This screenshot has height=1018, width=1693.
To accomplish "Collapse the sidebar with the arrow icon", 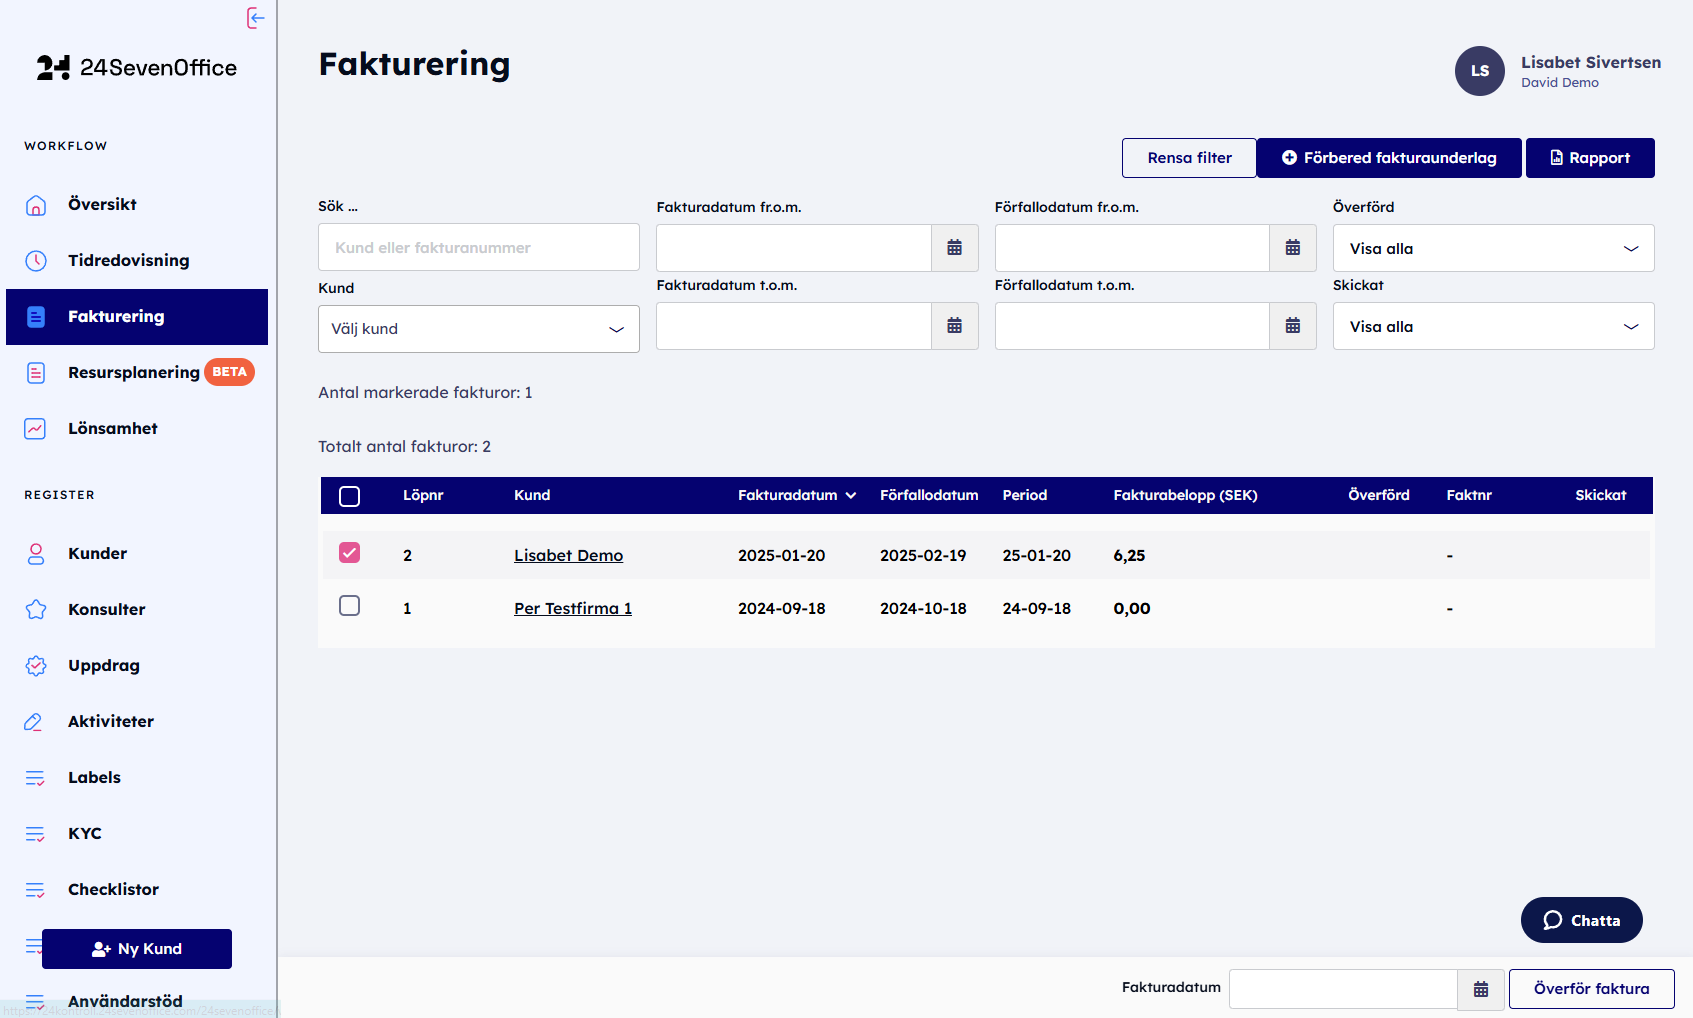I will coord(256,18).
